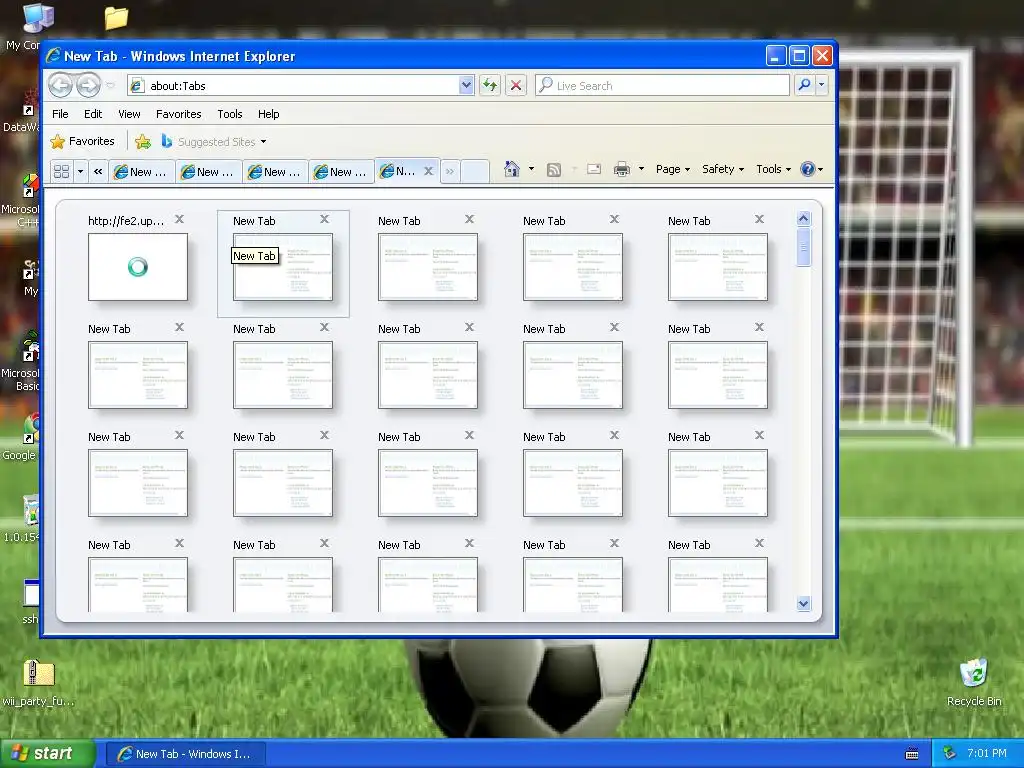Image resolution: width=1024 pixels, height=768 pixels.
Task: Open the File menu
Action: (60, 114)
